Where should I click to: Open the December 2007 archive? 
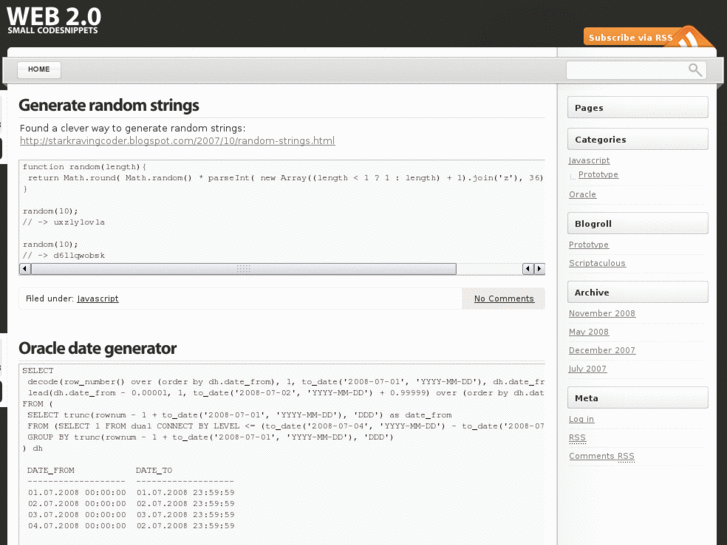(602, 350)
